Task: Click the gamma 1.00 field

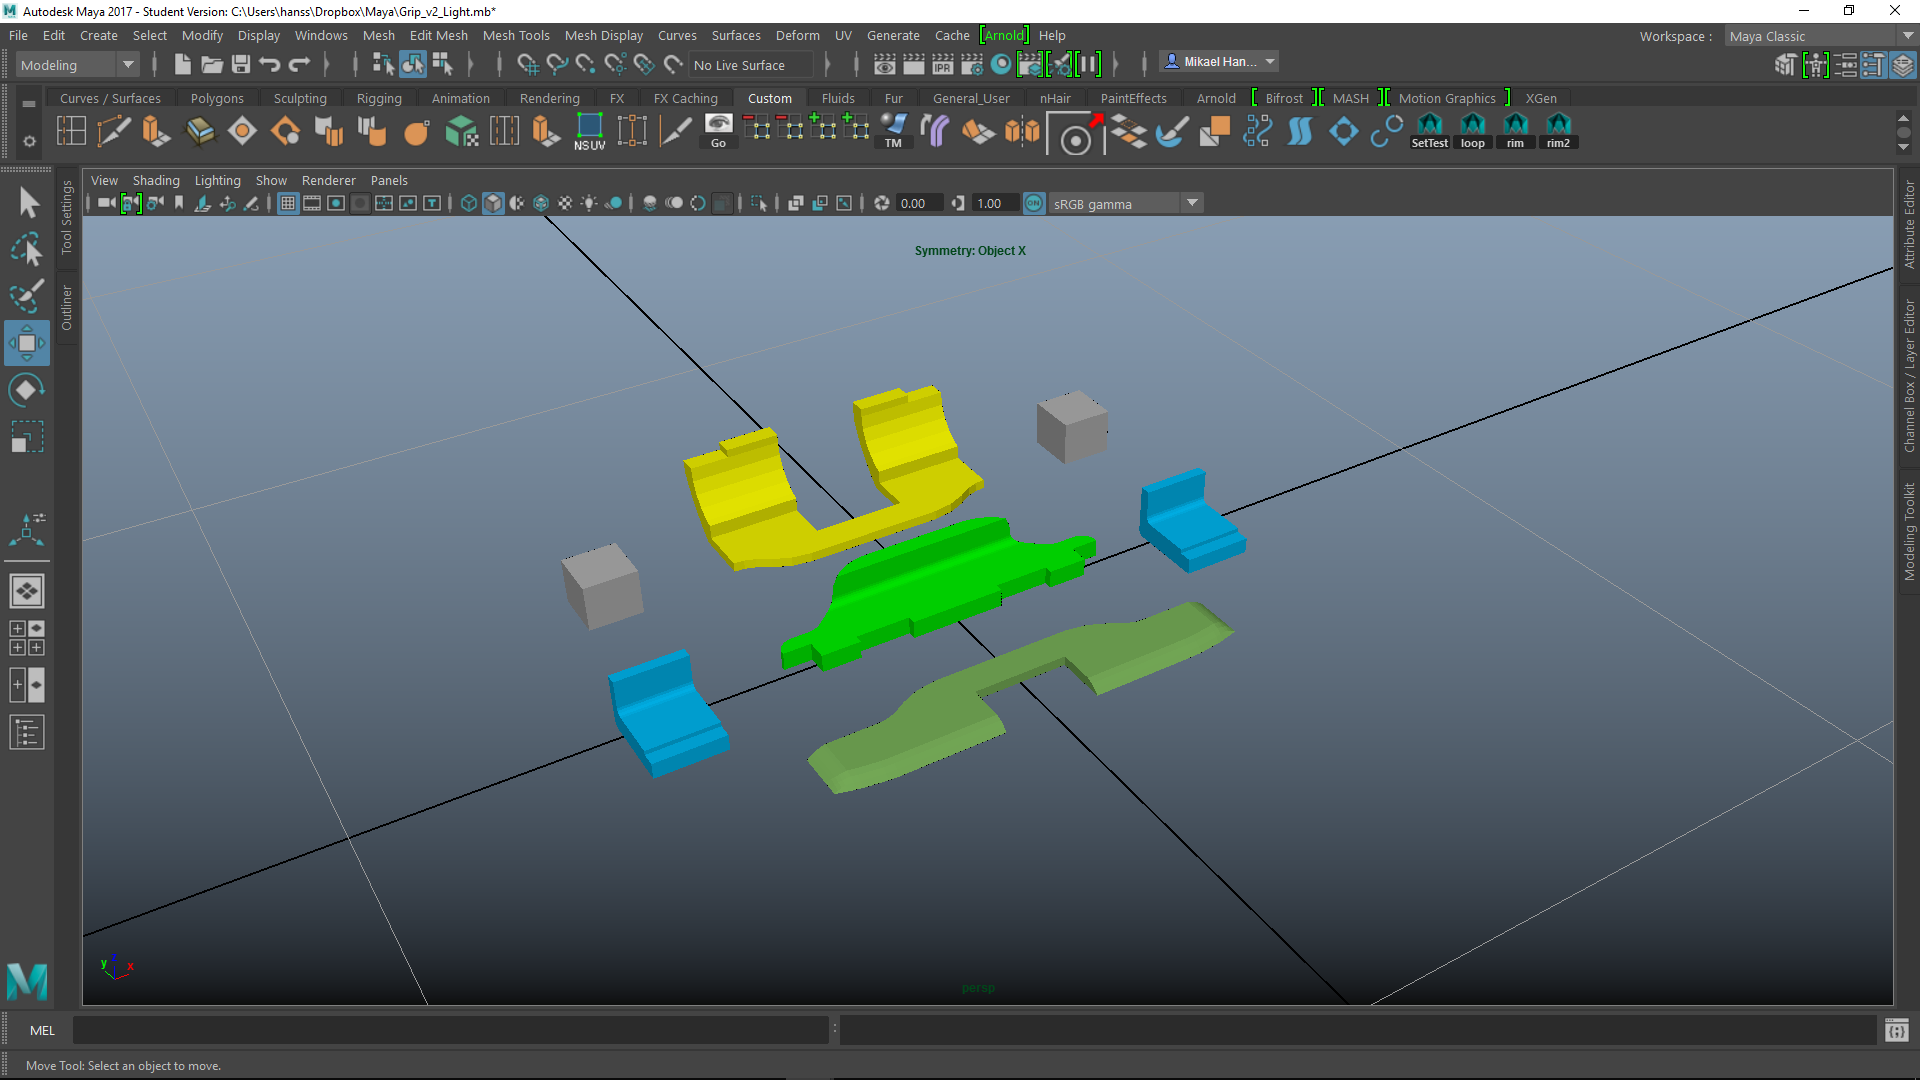Action: [995, 203]
